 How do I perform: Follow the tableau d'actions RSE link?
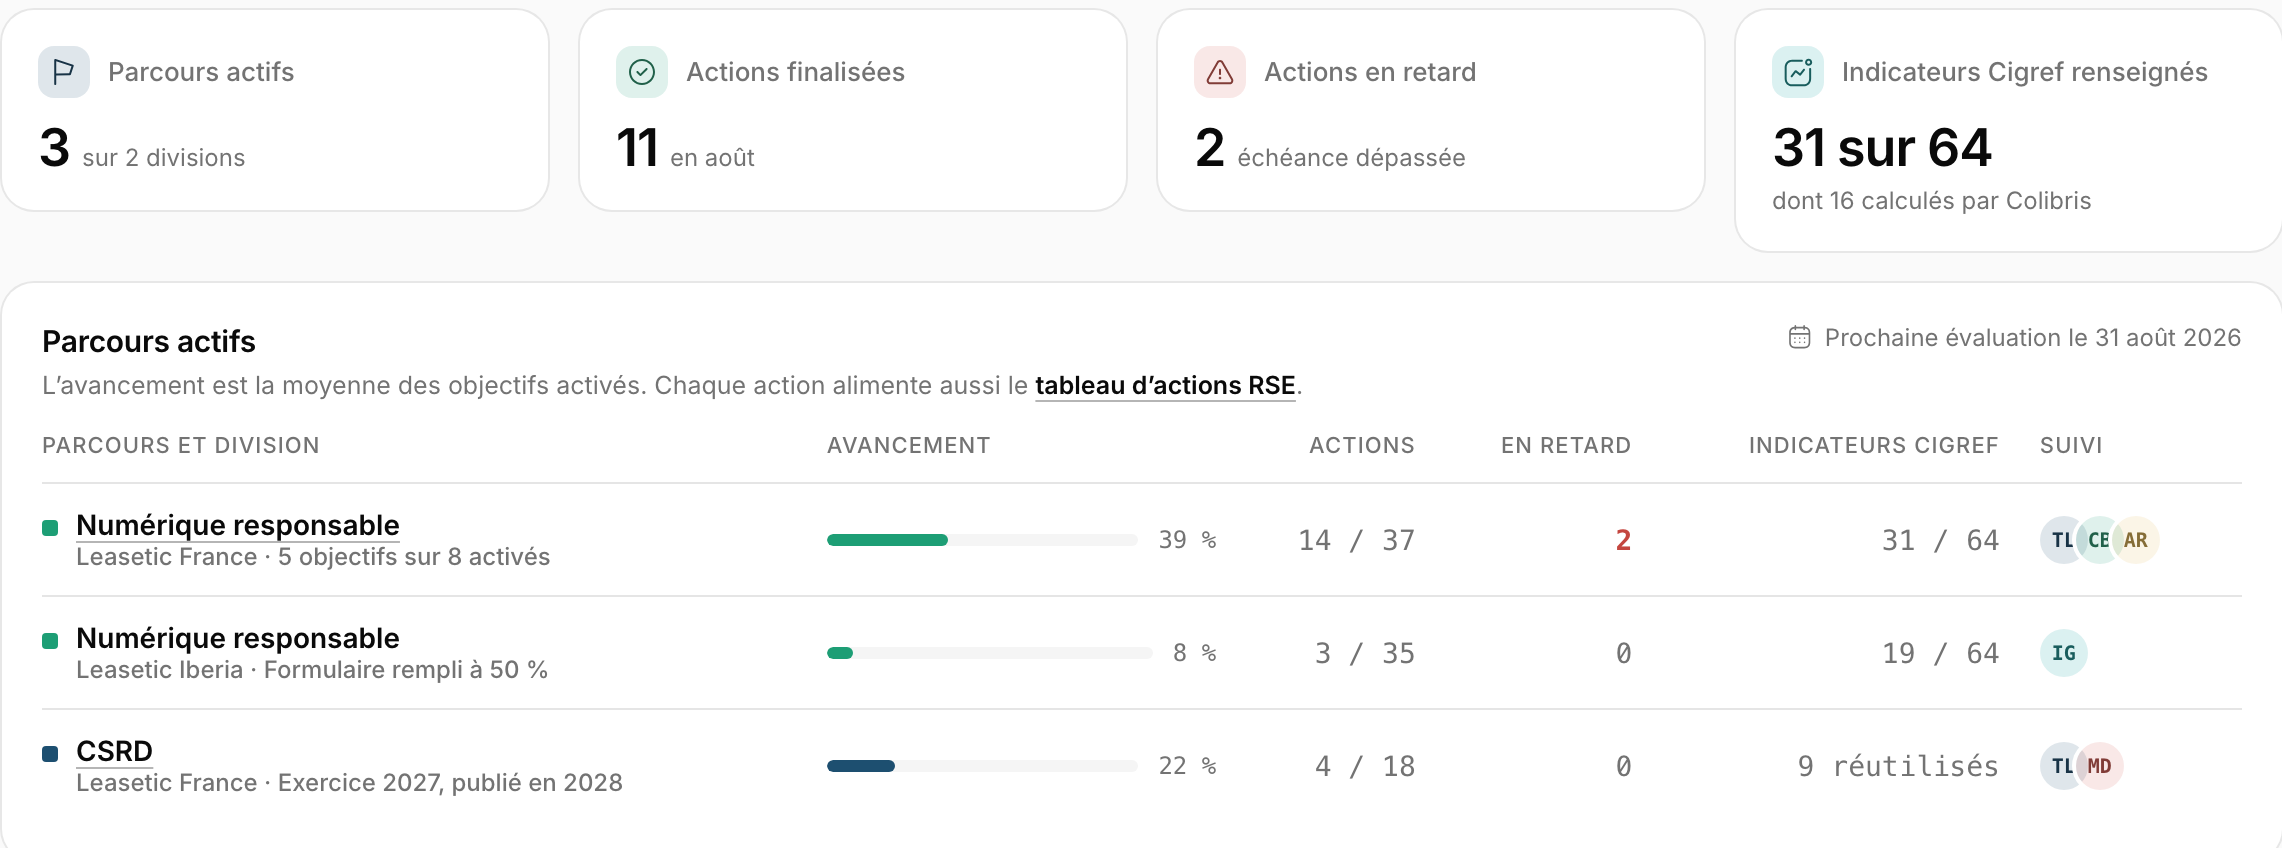tap(1165, 386)
